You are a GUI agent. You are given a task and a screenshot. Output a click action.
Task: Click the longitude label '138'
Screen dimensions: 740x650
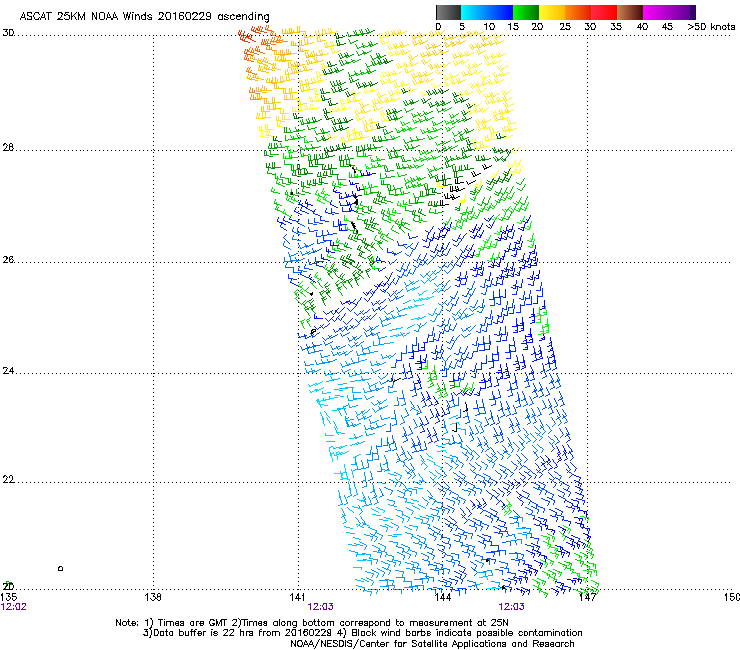pos(153,597)
